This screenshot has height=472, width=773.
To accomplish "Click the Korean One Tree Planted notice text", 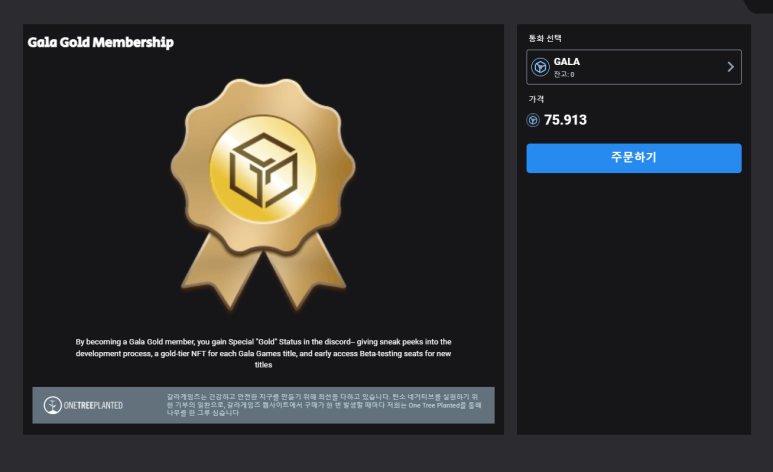I will coord(324,404).
